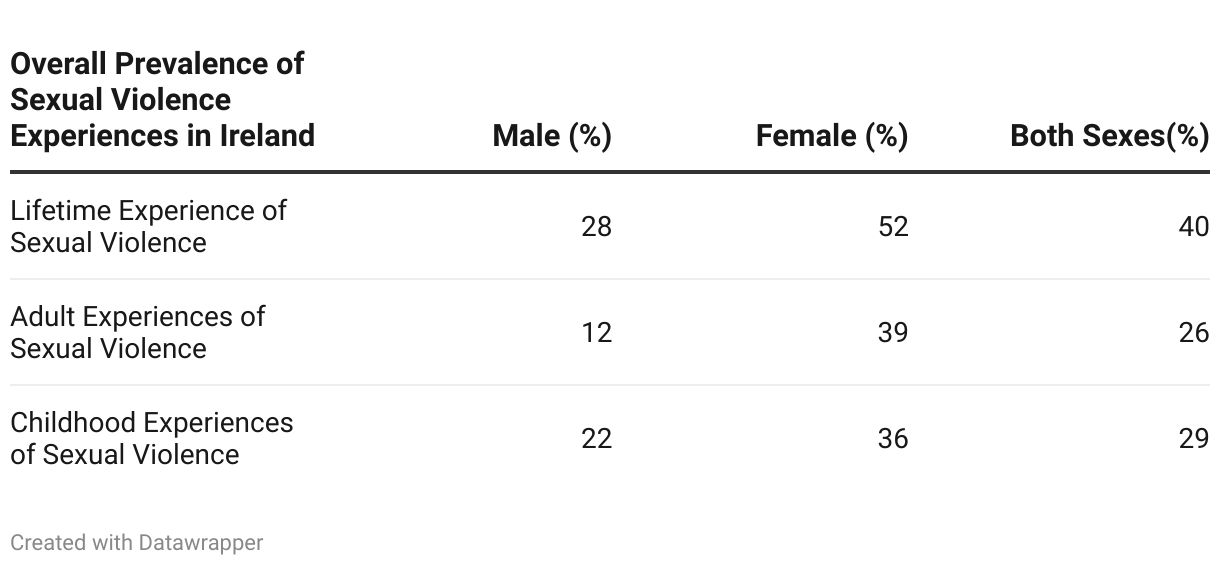Click the both sexes adult value 26
The width and height of the screenshot is (1220, 566).
(x=1194, y=332)
